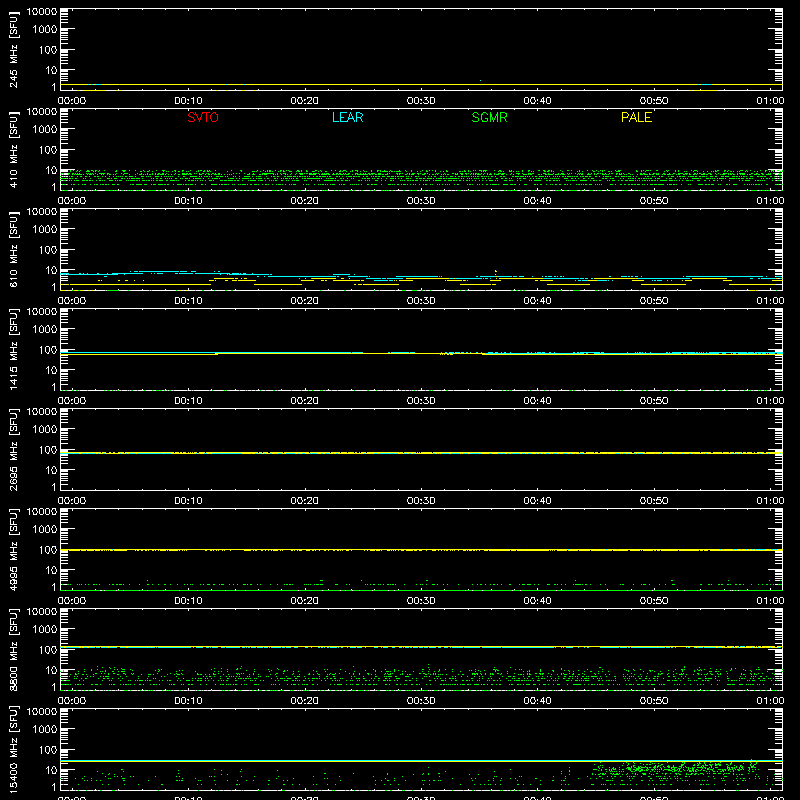Viewport: 800px width, 800px height.
Task: Click the 100 y-axis value on 610 MHz plot
Action: click(x=48, y=250)
